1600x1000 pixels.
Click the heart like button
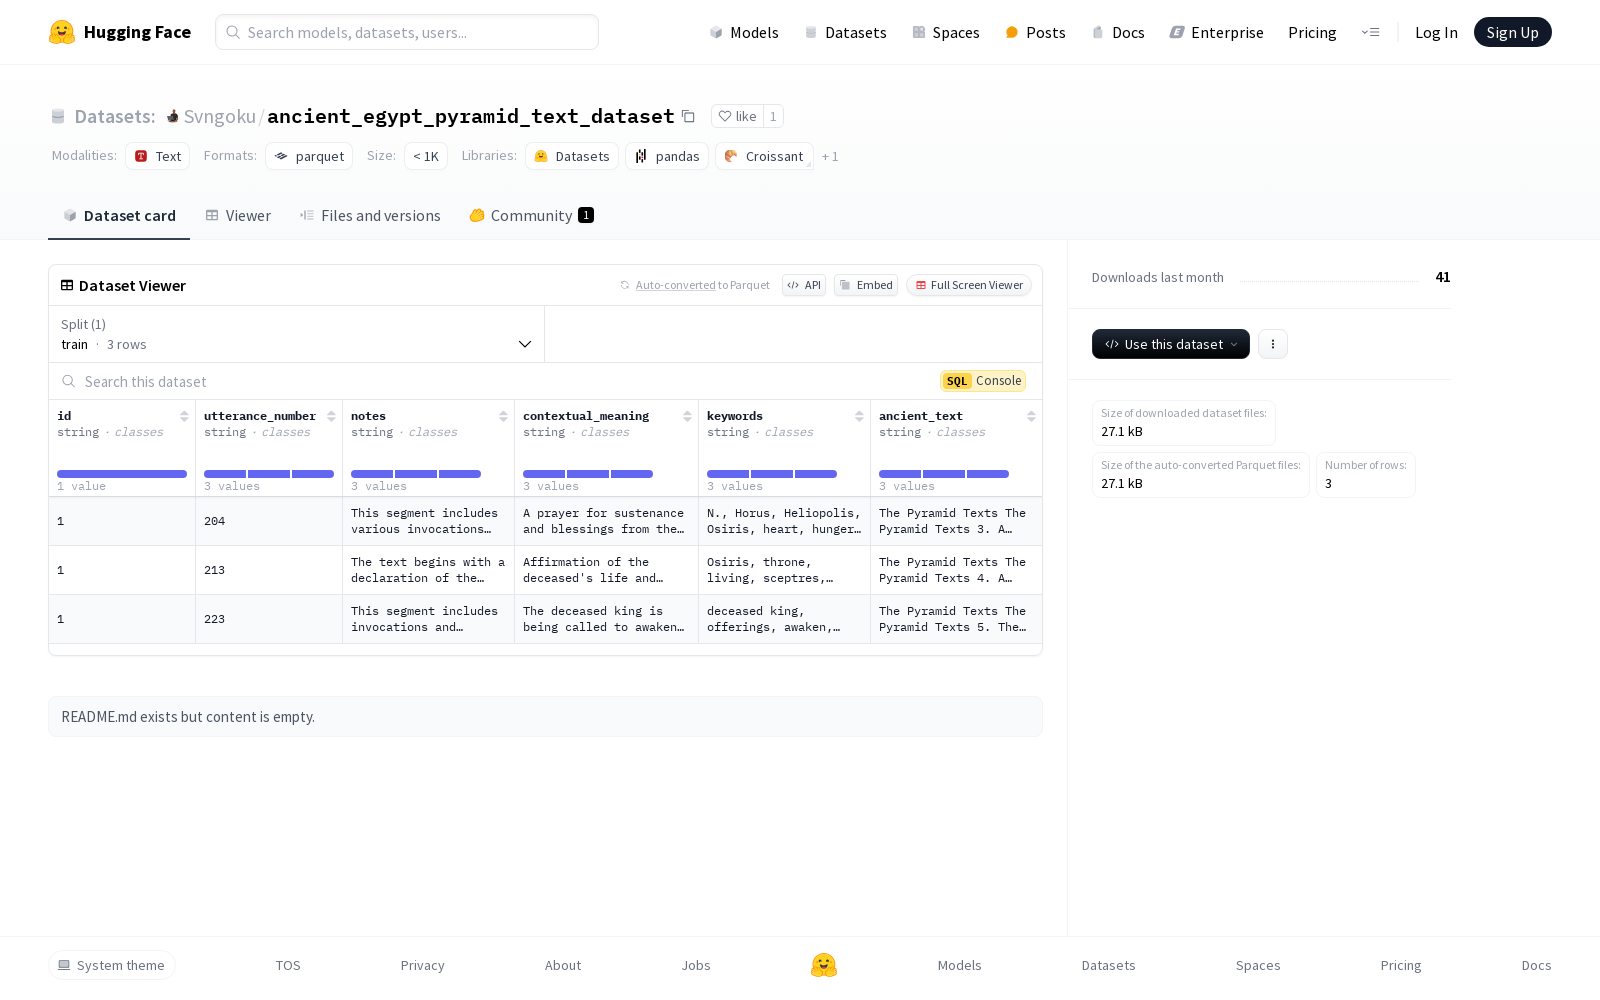737,116
